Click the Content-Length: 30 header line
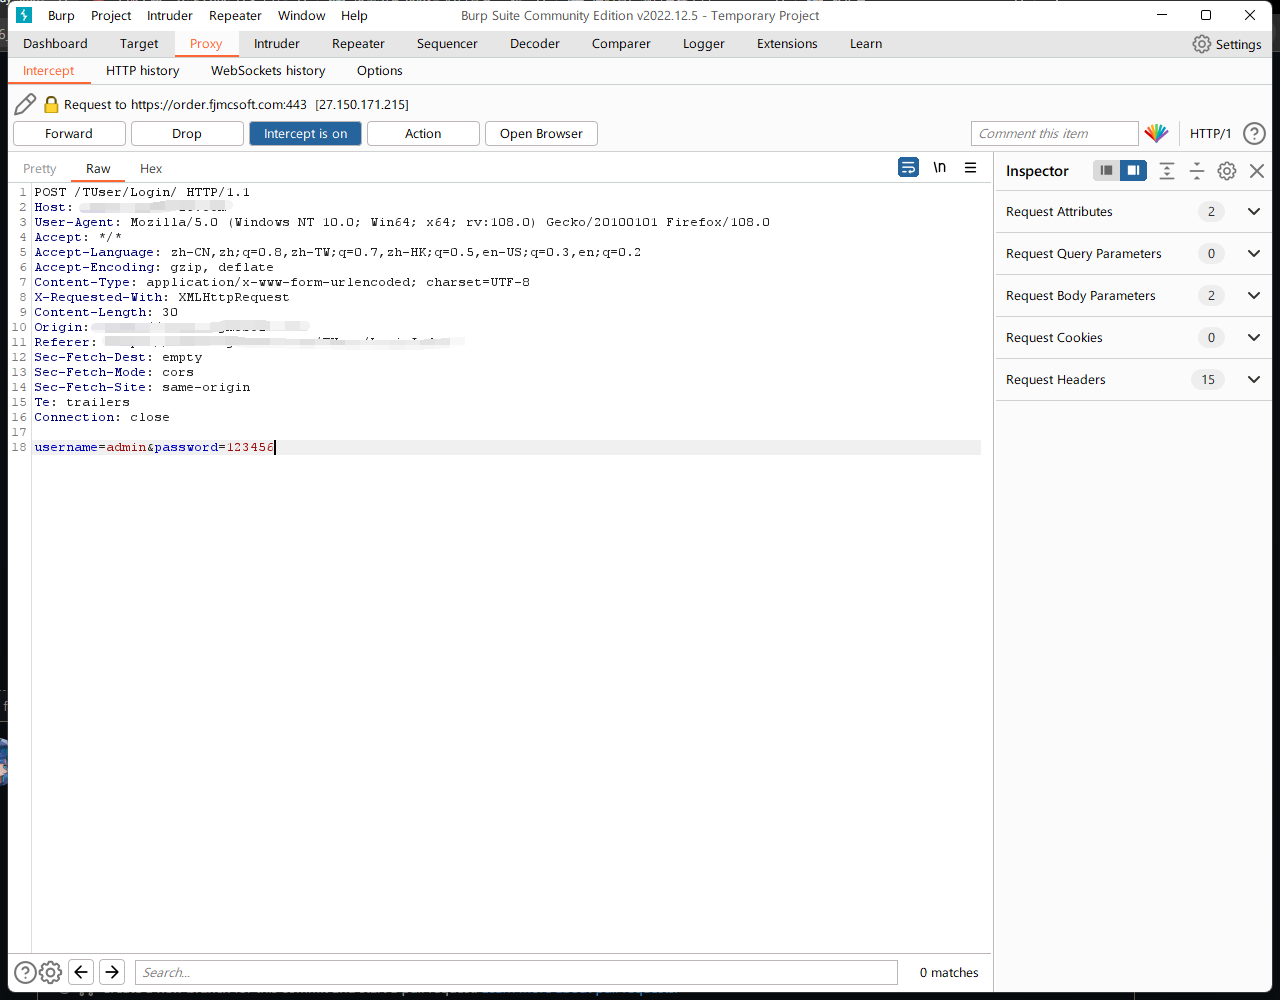 (x=106, y=312)
